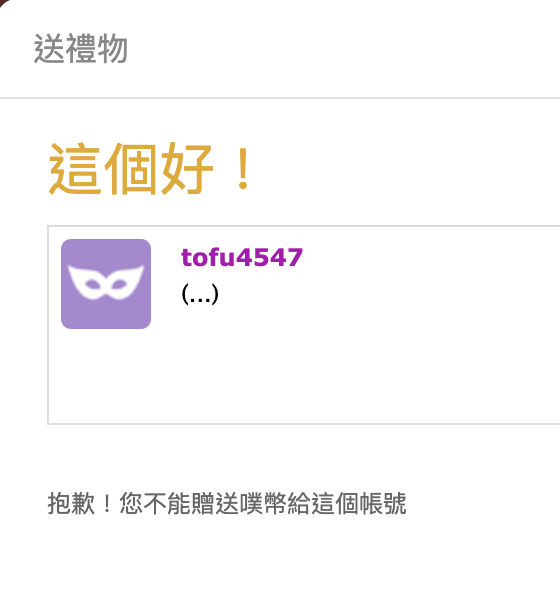The height and width of the screenshot is (608, 560).
Task: Click the 這 character in the heading
Action: click(x=75, y=168)
